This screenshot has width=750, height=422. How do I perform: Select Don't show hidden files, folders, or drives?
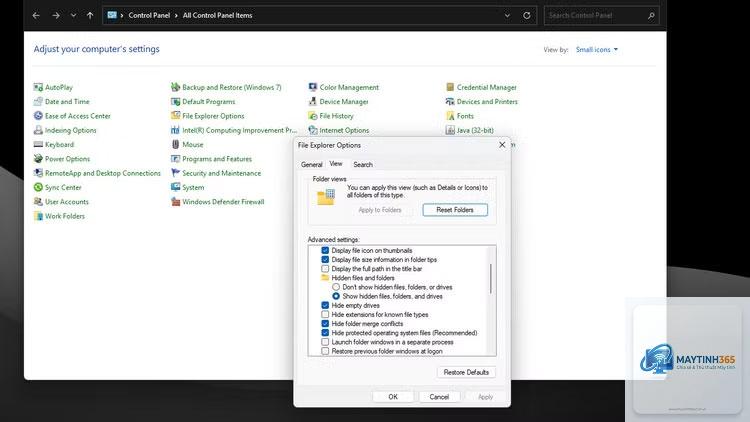(x=336, y=287)
